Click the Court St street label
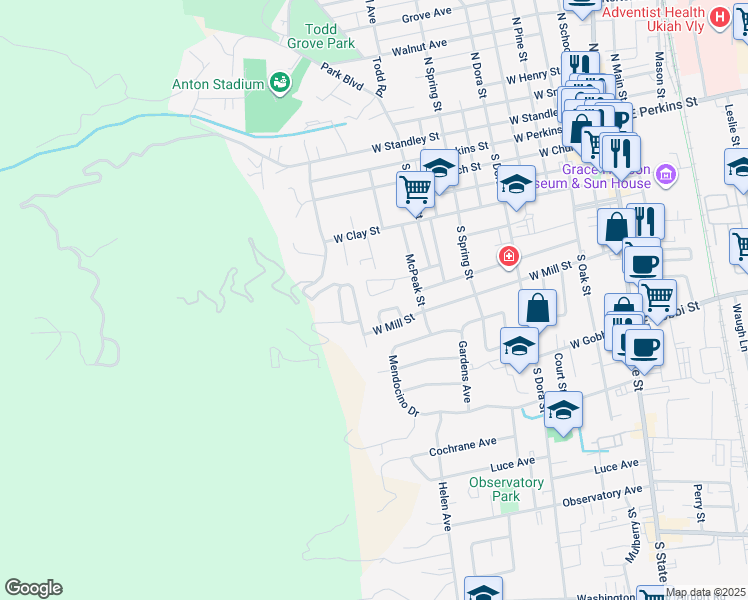The image size is (748, 600). click(x=561, y=372)
